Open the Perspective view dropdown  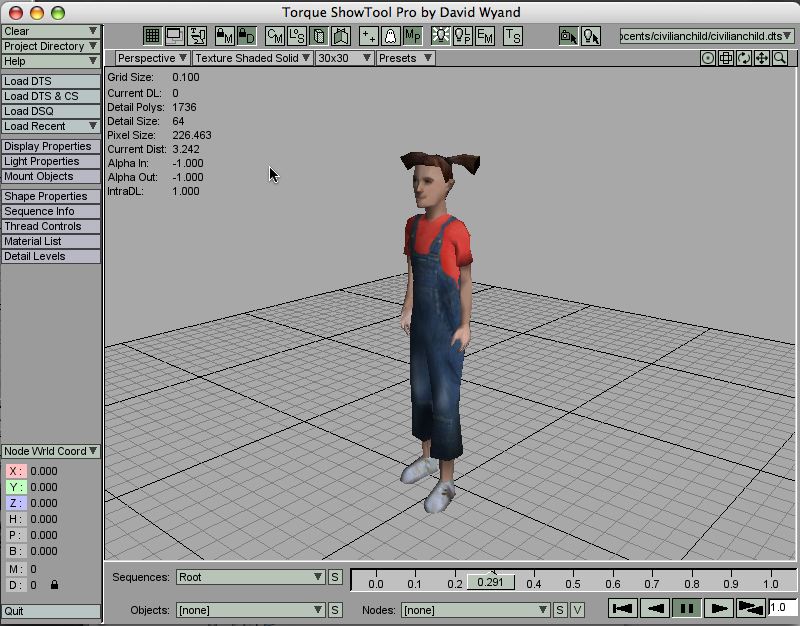[152, 58]
